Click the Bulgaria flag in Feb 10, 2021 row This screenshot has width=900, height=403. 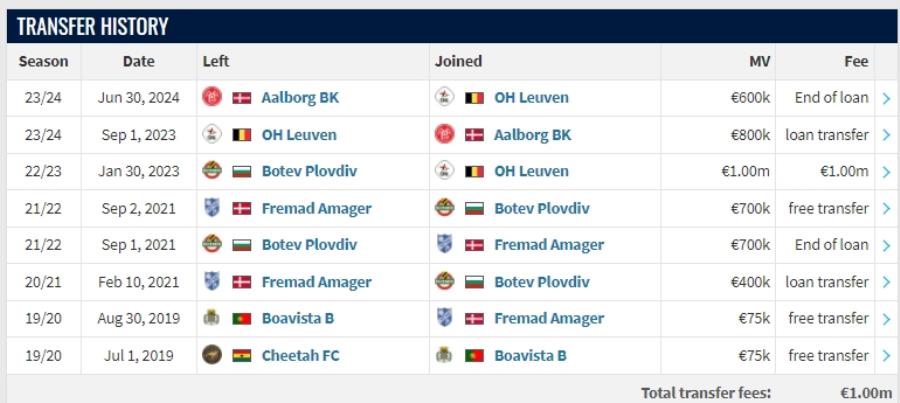pos(474,282)
